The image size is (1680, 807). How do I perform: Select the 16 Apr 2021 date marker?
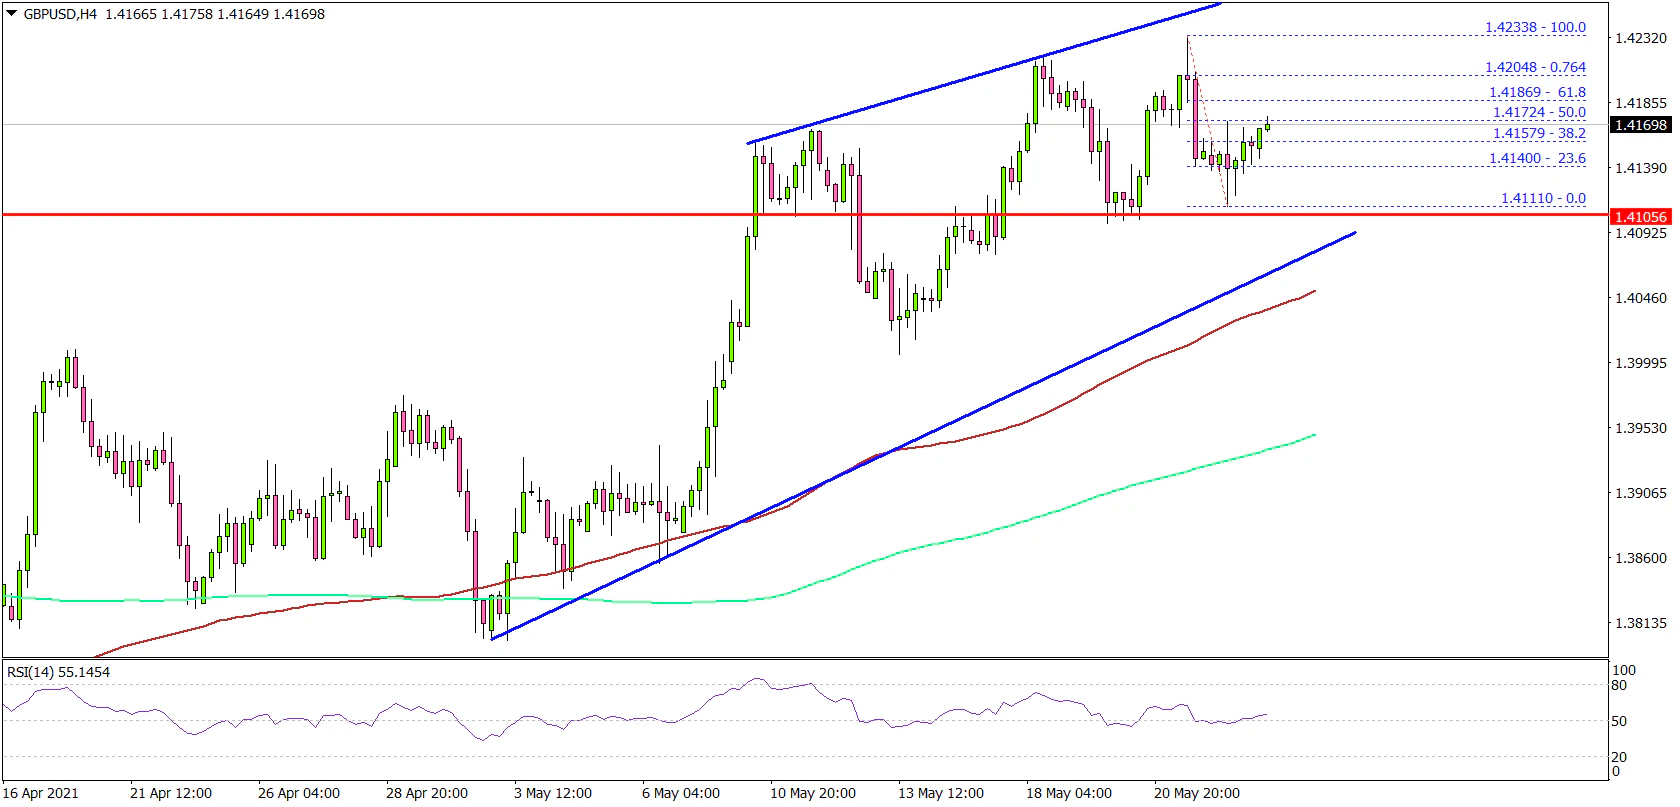tap(41, 793)
